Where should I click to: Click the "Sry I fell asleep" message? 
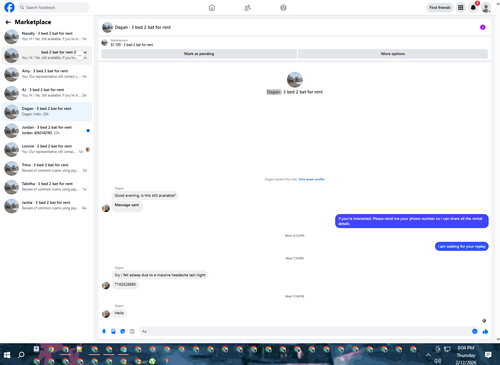[x=160, y=275]
